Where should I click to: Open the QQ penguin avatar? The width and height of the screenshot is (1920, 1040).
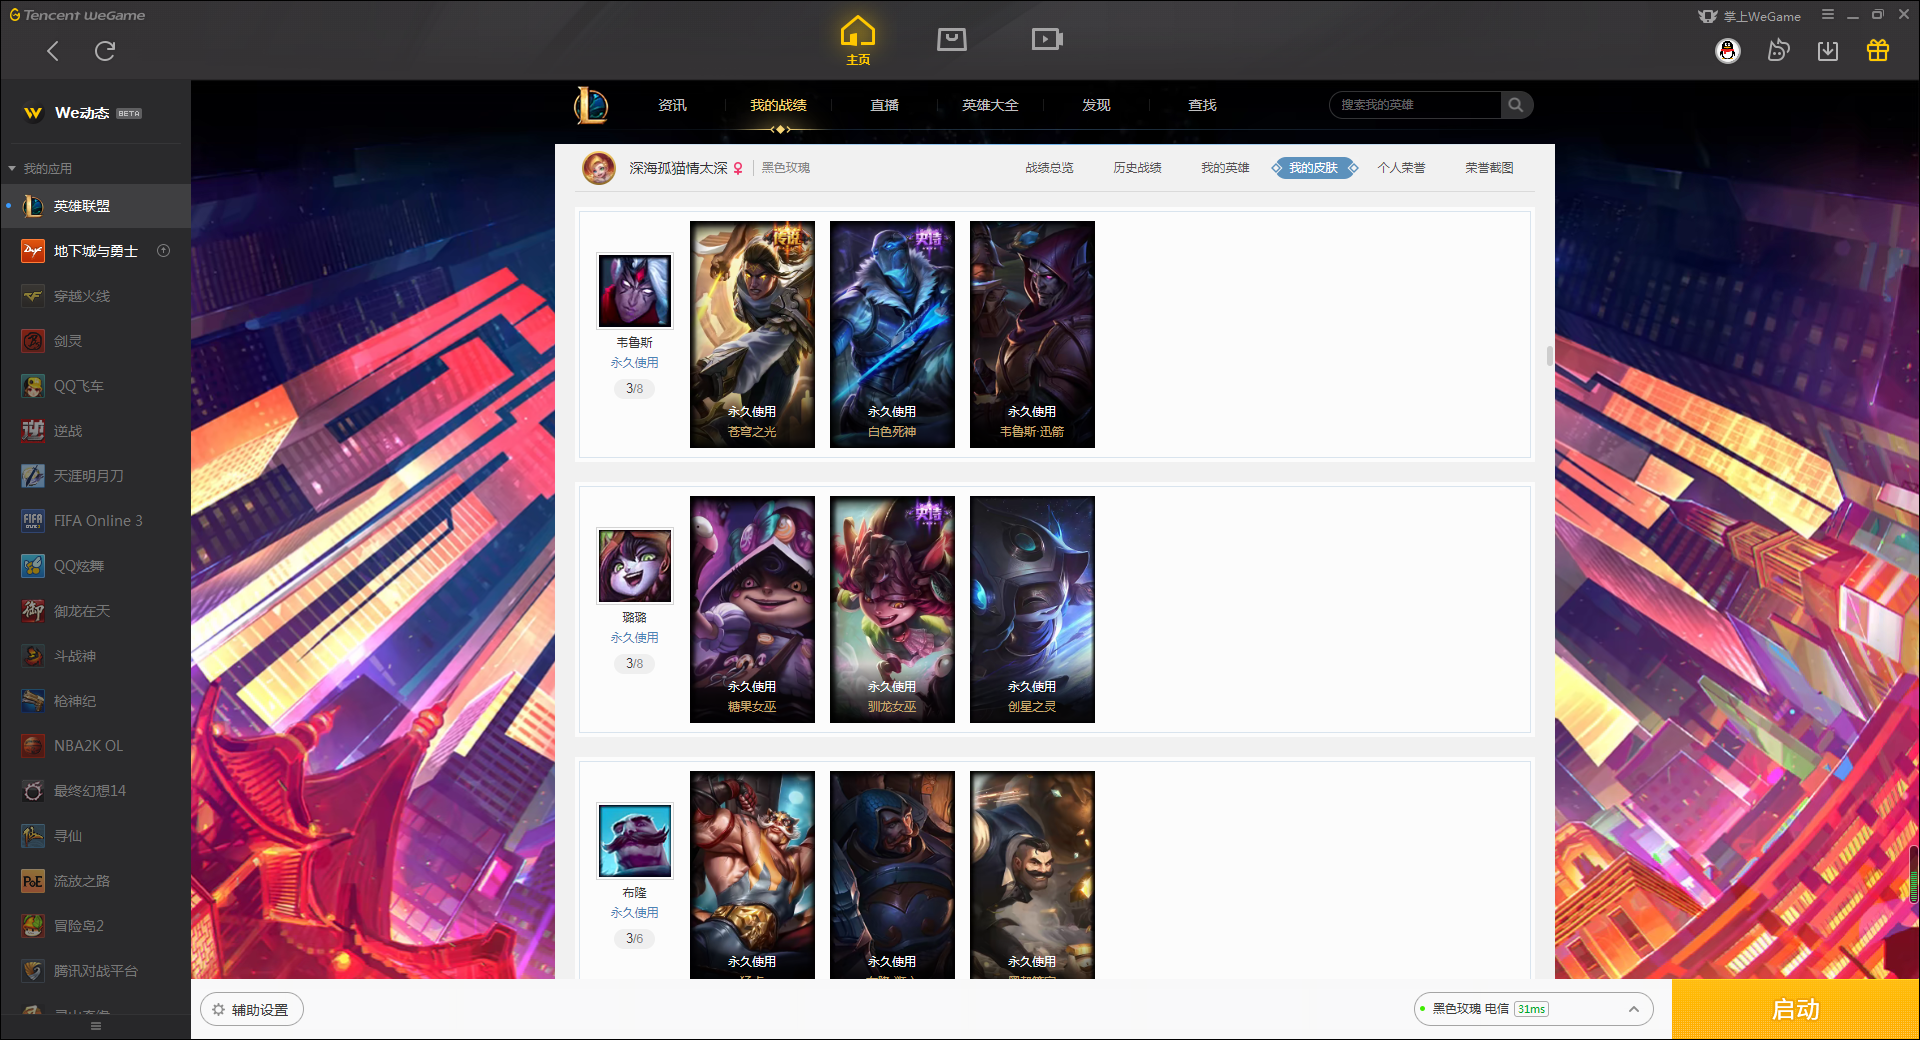[1728, 50]
